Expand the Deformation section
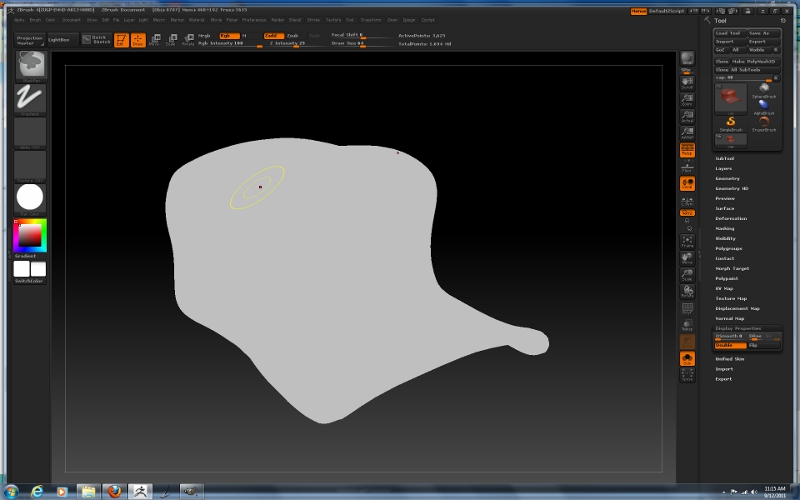The height and width of the screenshot is (500, 800). [x=731, y=219]
